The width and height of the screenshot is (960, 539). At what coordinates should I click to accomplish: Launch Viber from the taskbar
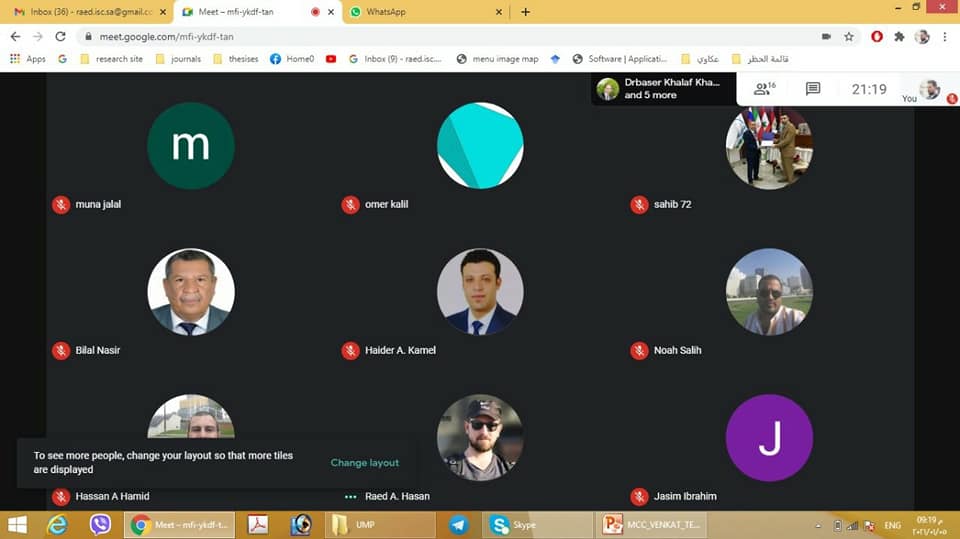(x=100, y=524)
